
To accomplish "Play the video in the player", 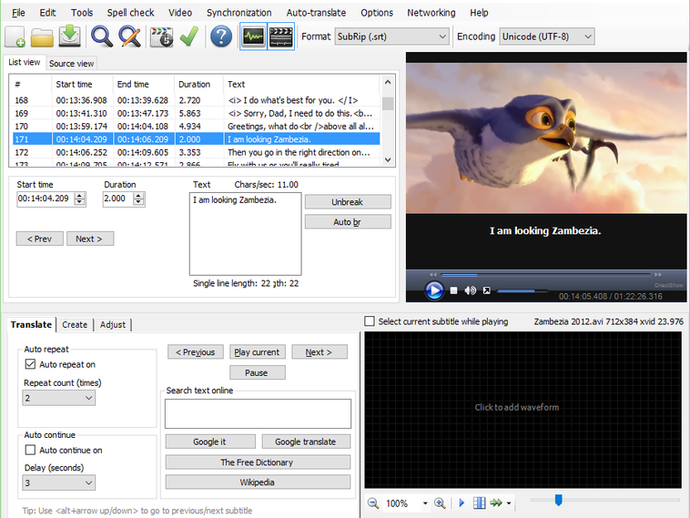I will pos(434,290).
